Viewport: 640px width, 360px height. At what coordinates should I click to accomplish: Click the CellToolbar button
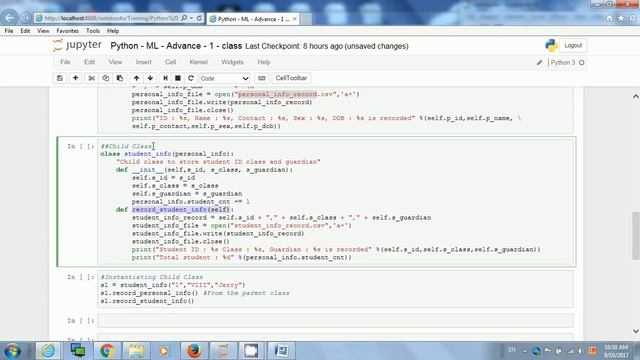[x=291, y=78]
